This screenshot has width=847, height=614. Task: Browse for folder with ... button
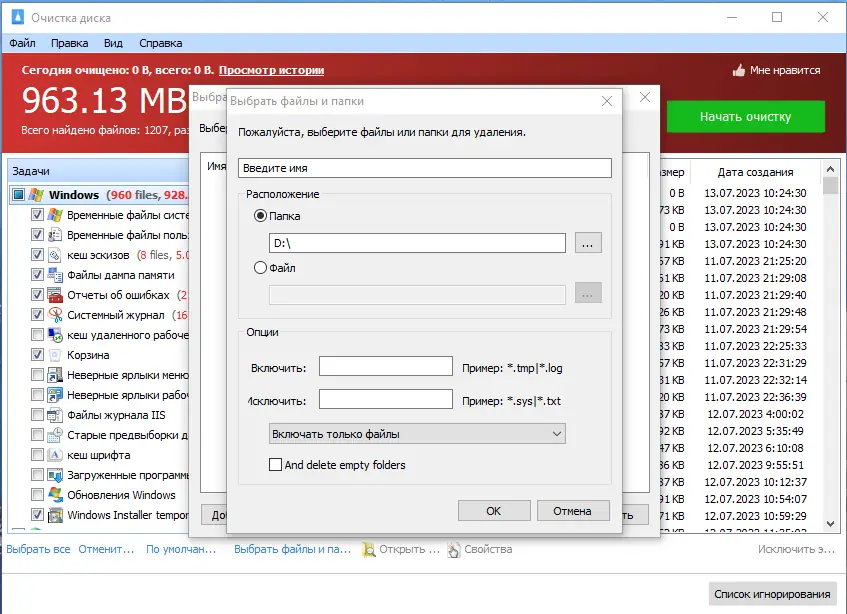click(x=588, y=243)
